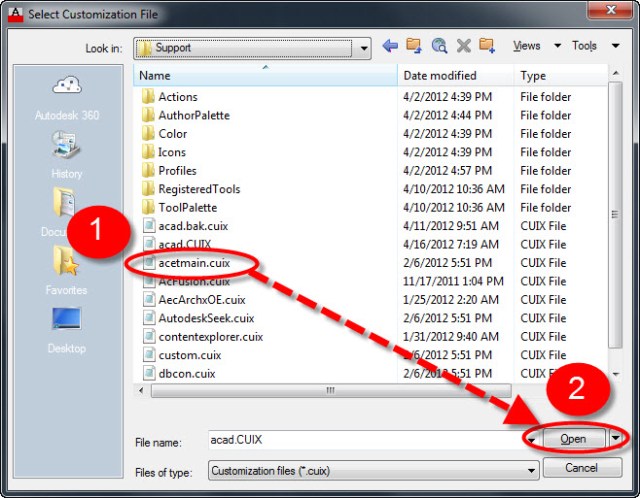
Task: Go up one folder level icon
Action: 414,46
